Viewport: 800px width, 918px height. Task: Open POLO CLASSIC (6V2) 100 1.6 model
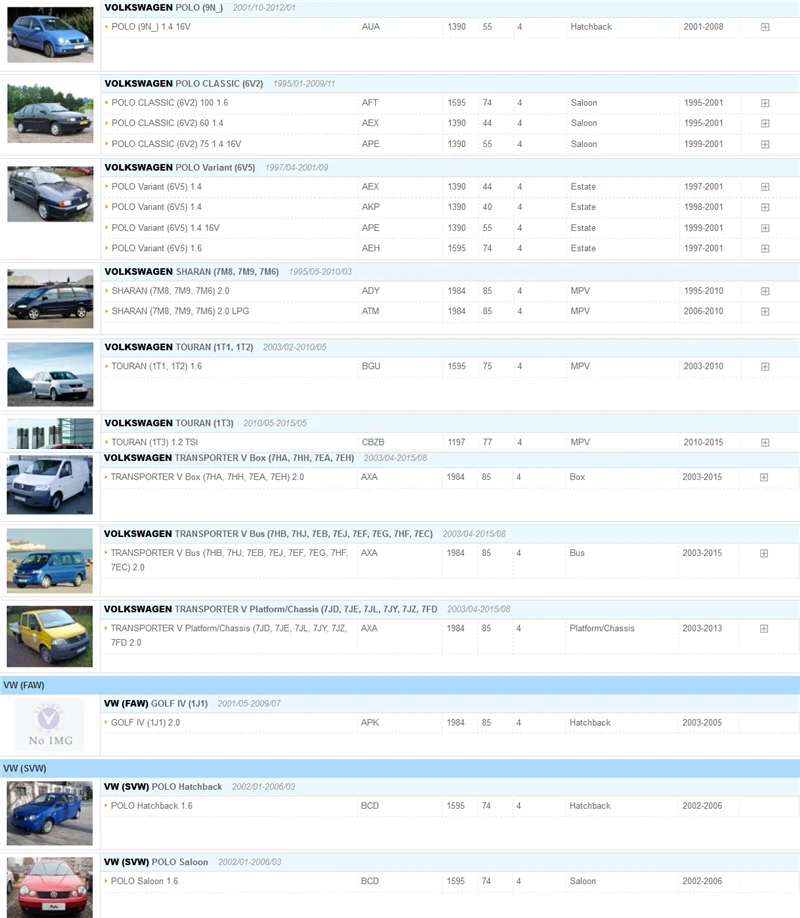coord(170,103)
